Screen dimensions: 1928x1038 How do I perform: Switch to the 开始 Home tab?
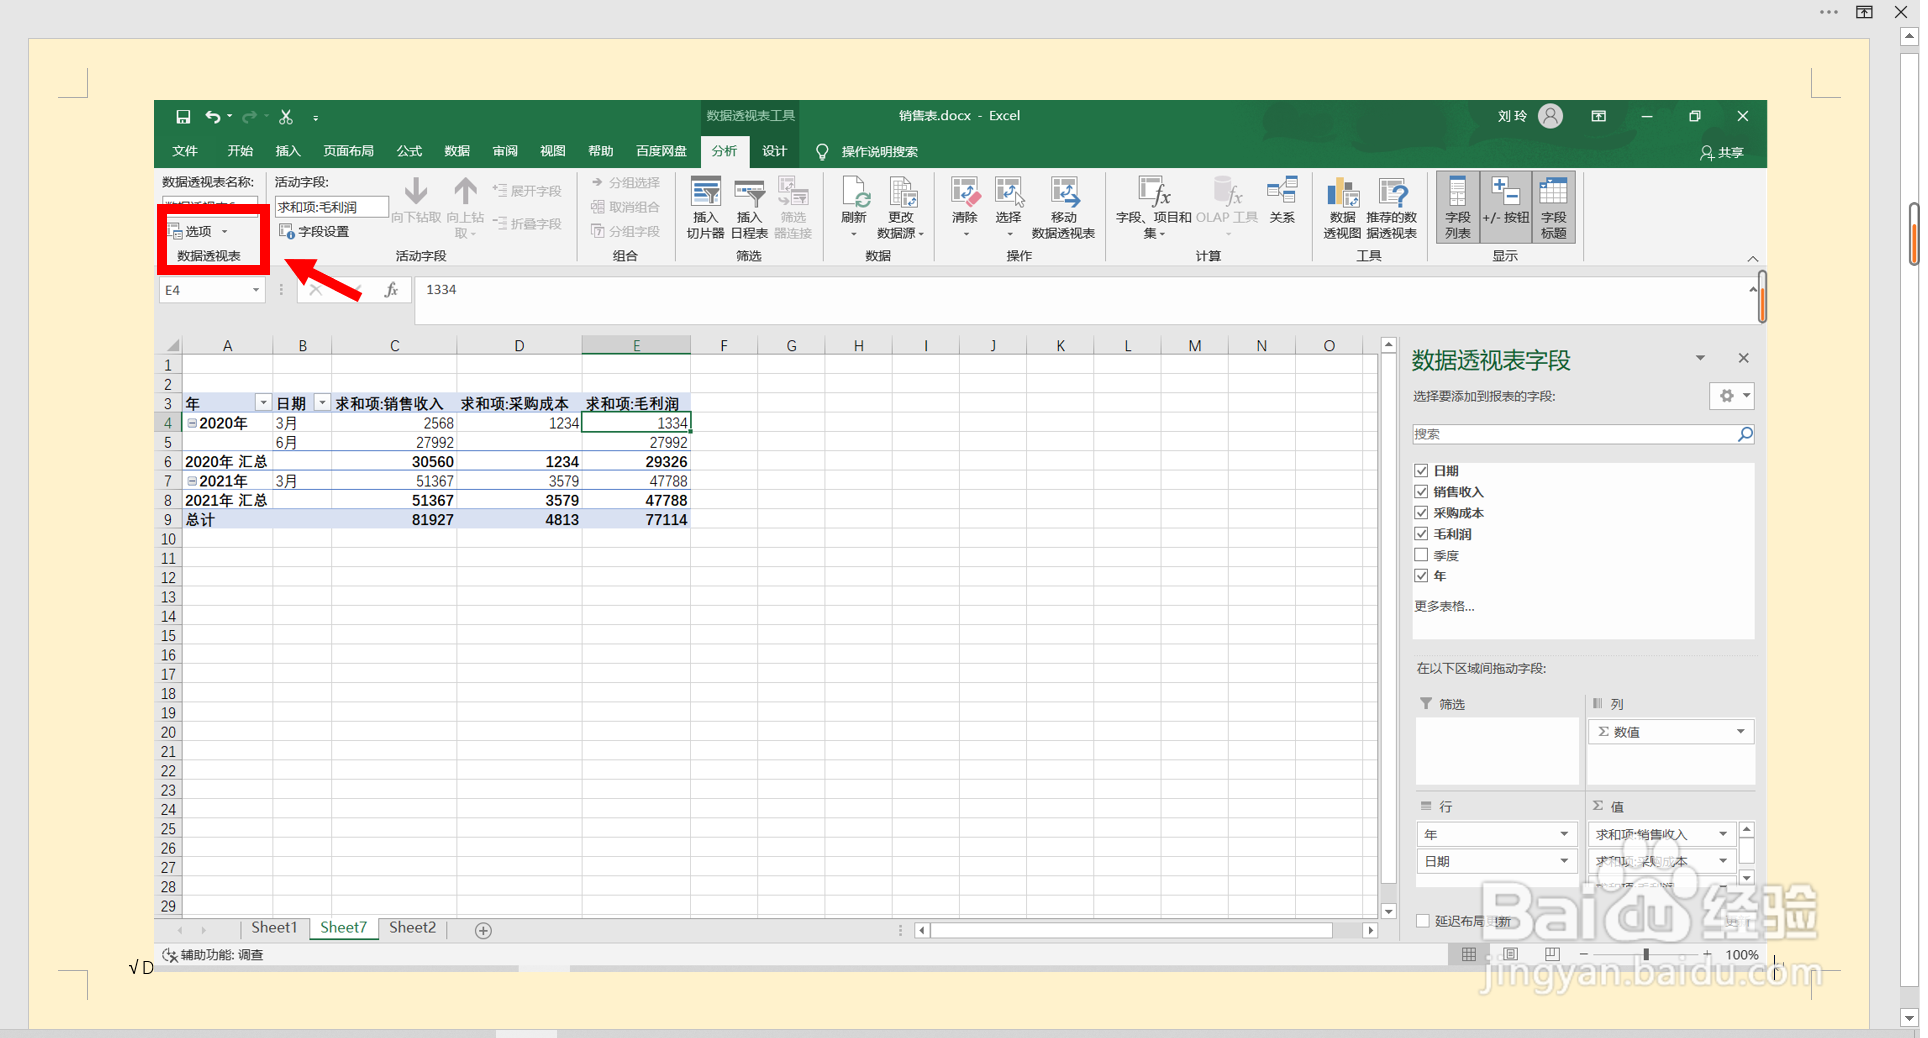(240, 152)
